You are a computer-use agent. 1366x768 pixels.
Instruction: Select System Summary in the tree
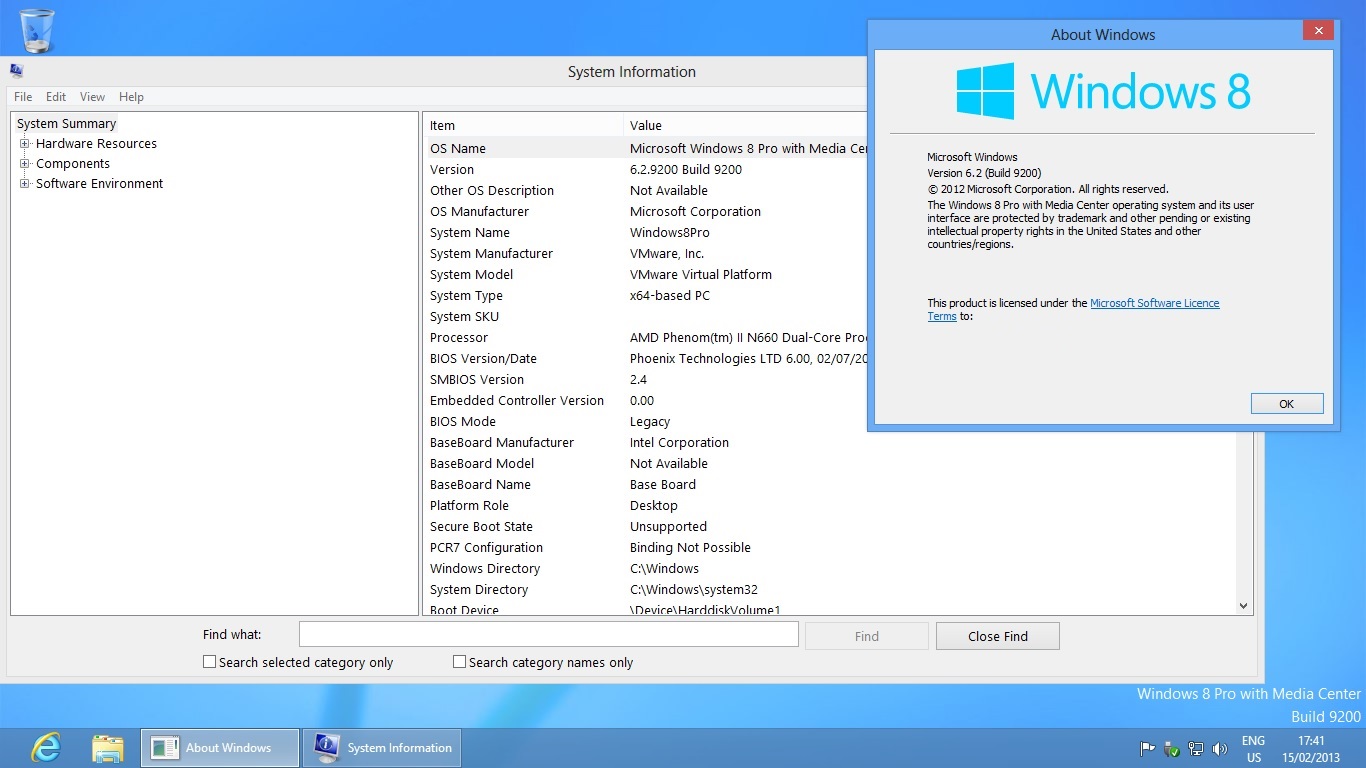tap(67, 123)
